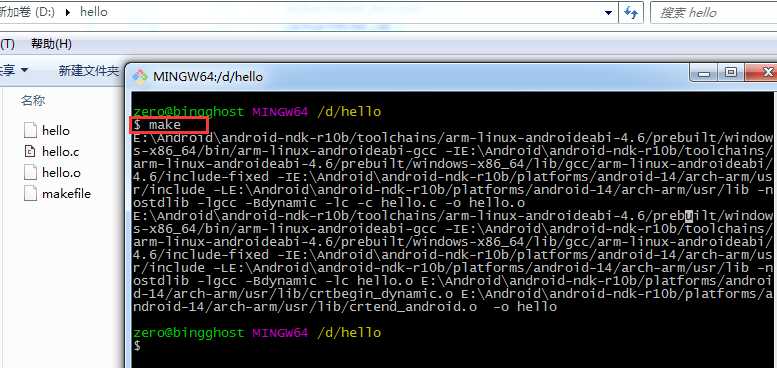The width and height of the screenshot is (777, 368).
Task: Focus the 搜索 hello search box
Action: [714, 12]
